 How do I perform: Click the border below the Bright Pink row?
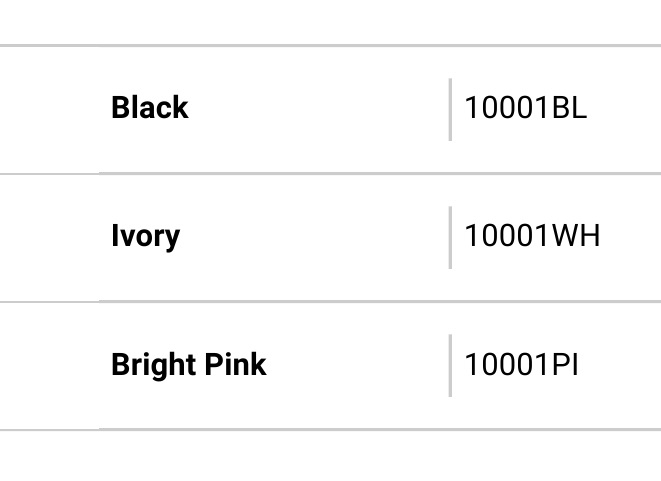[x=330, y=430]
